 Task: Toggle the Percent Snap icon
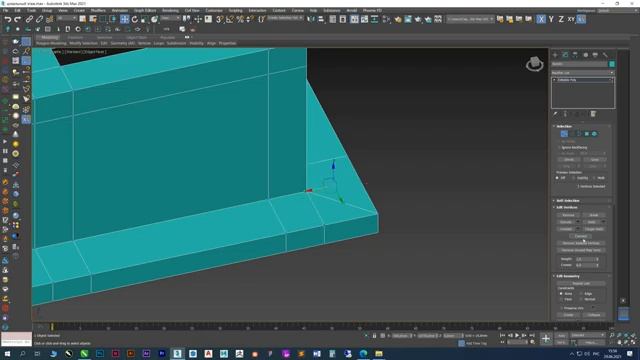tap(240, 19)
